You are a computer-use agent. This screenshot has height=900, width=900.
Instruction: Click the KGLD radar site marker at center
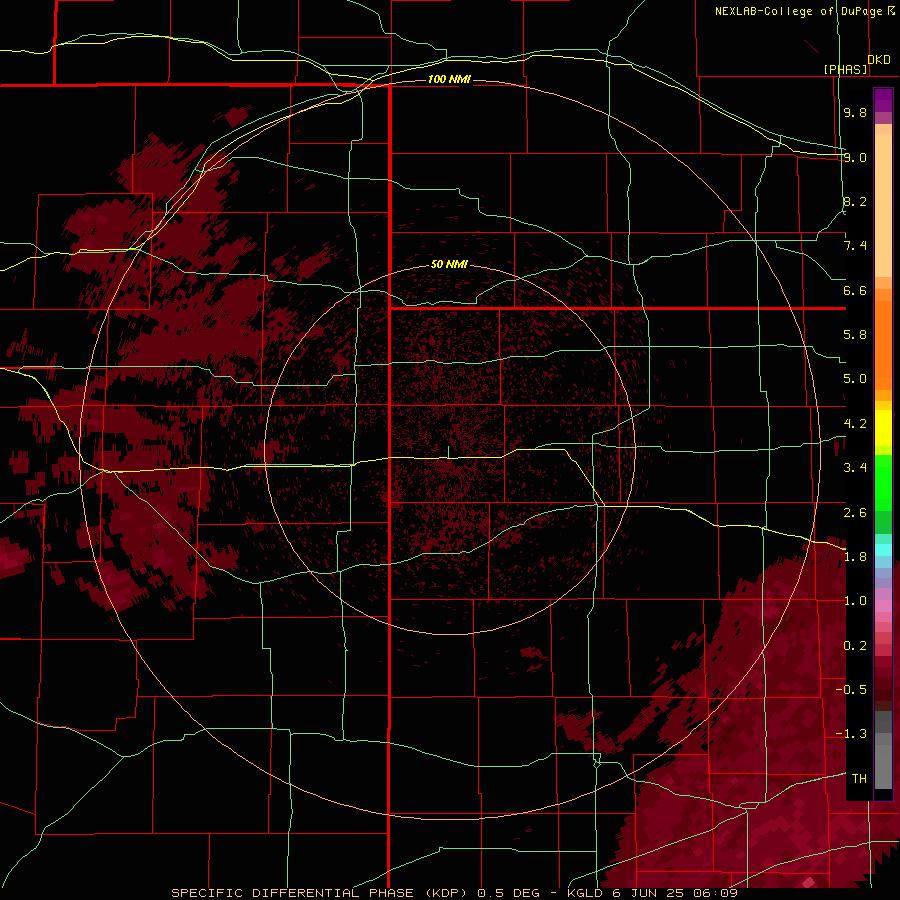(448, 452)
